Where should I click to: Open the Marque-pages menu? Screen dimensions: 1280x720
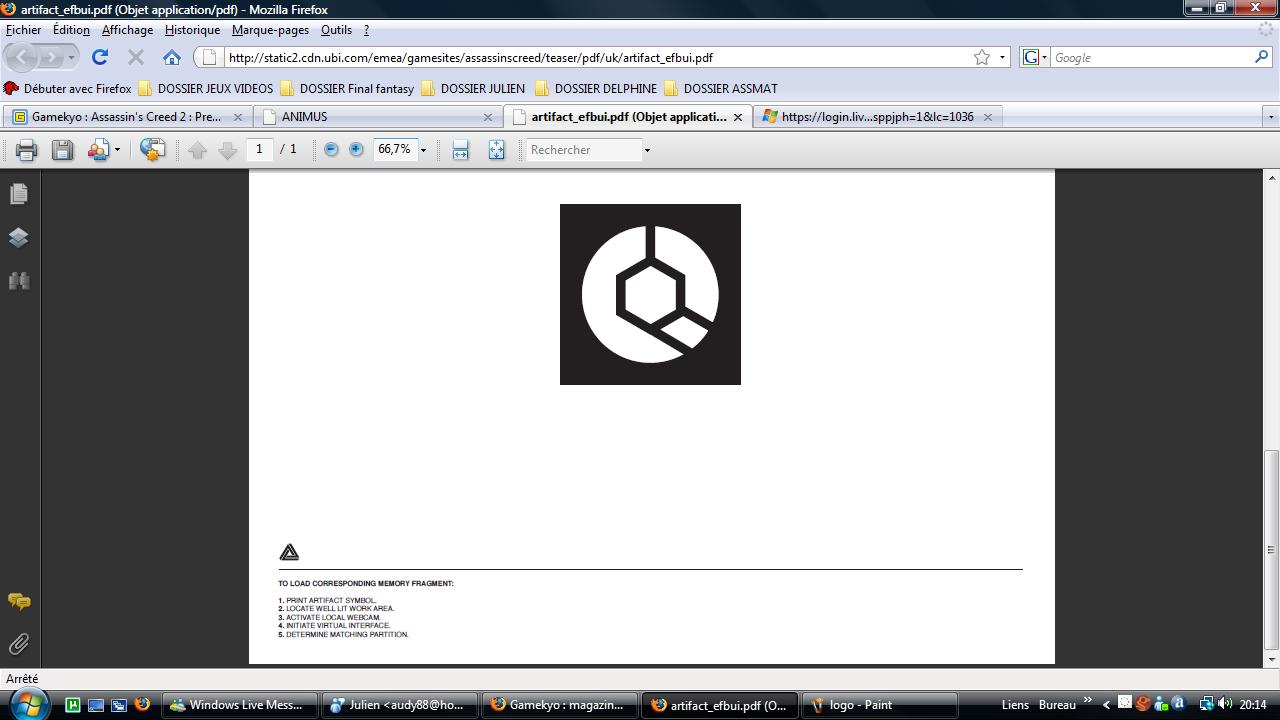(270, 30)
